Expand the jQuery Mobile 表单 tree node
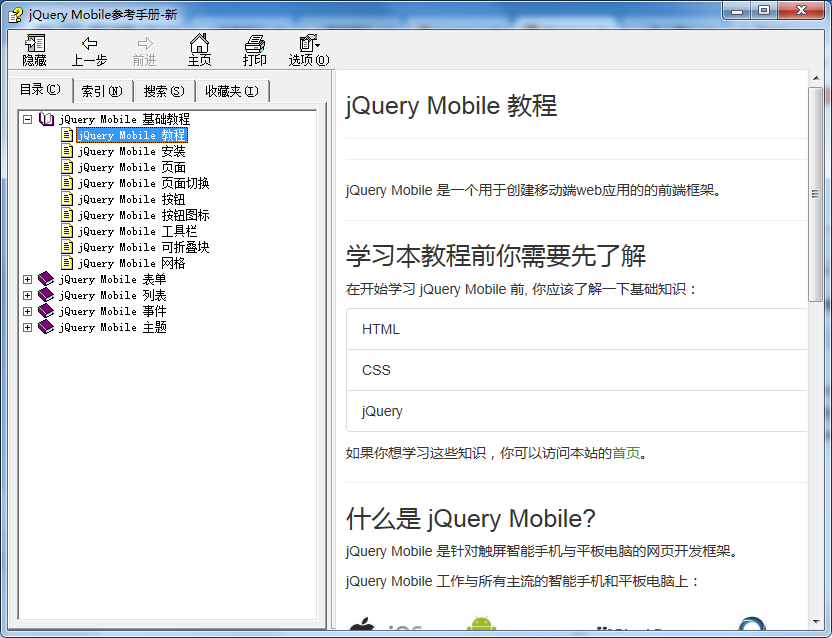832x638 pixels. point(27,279)
